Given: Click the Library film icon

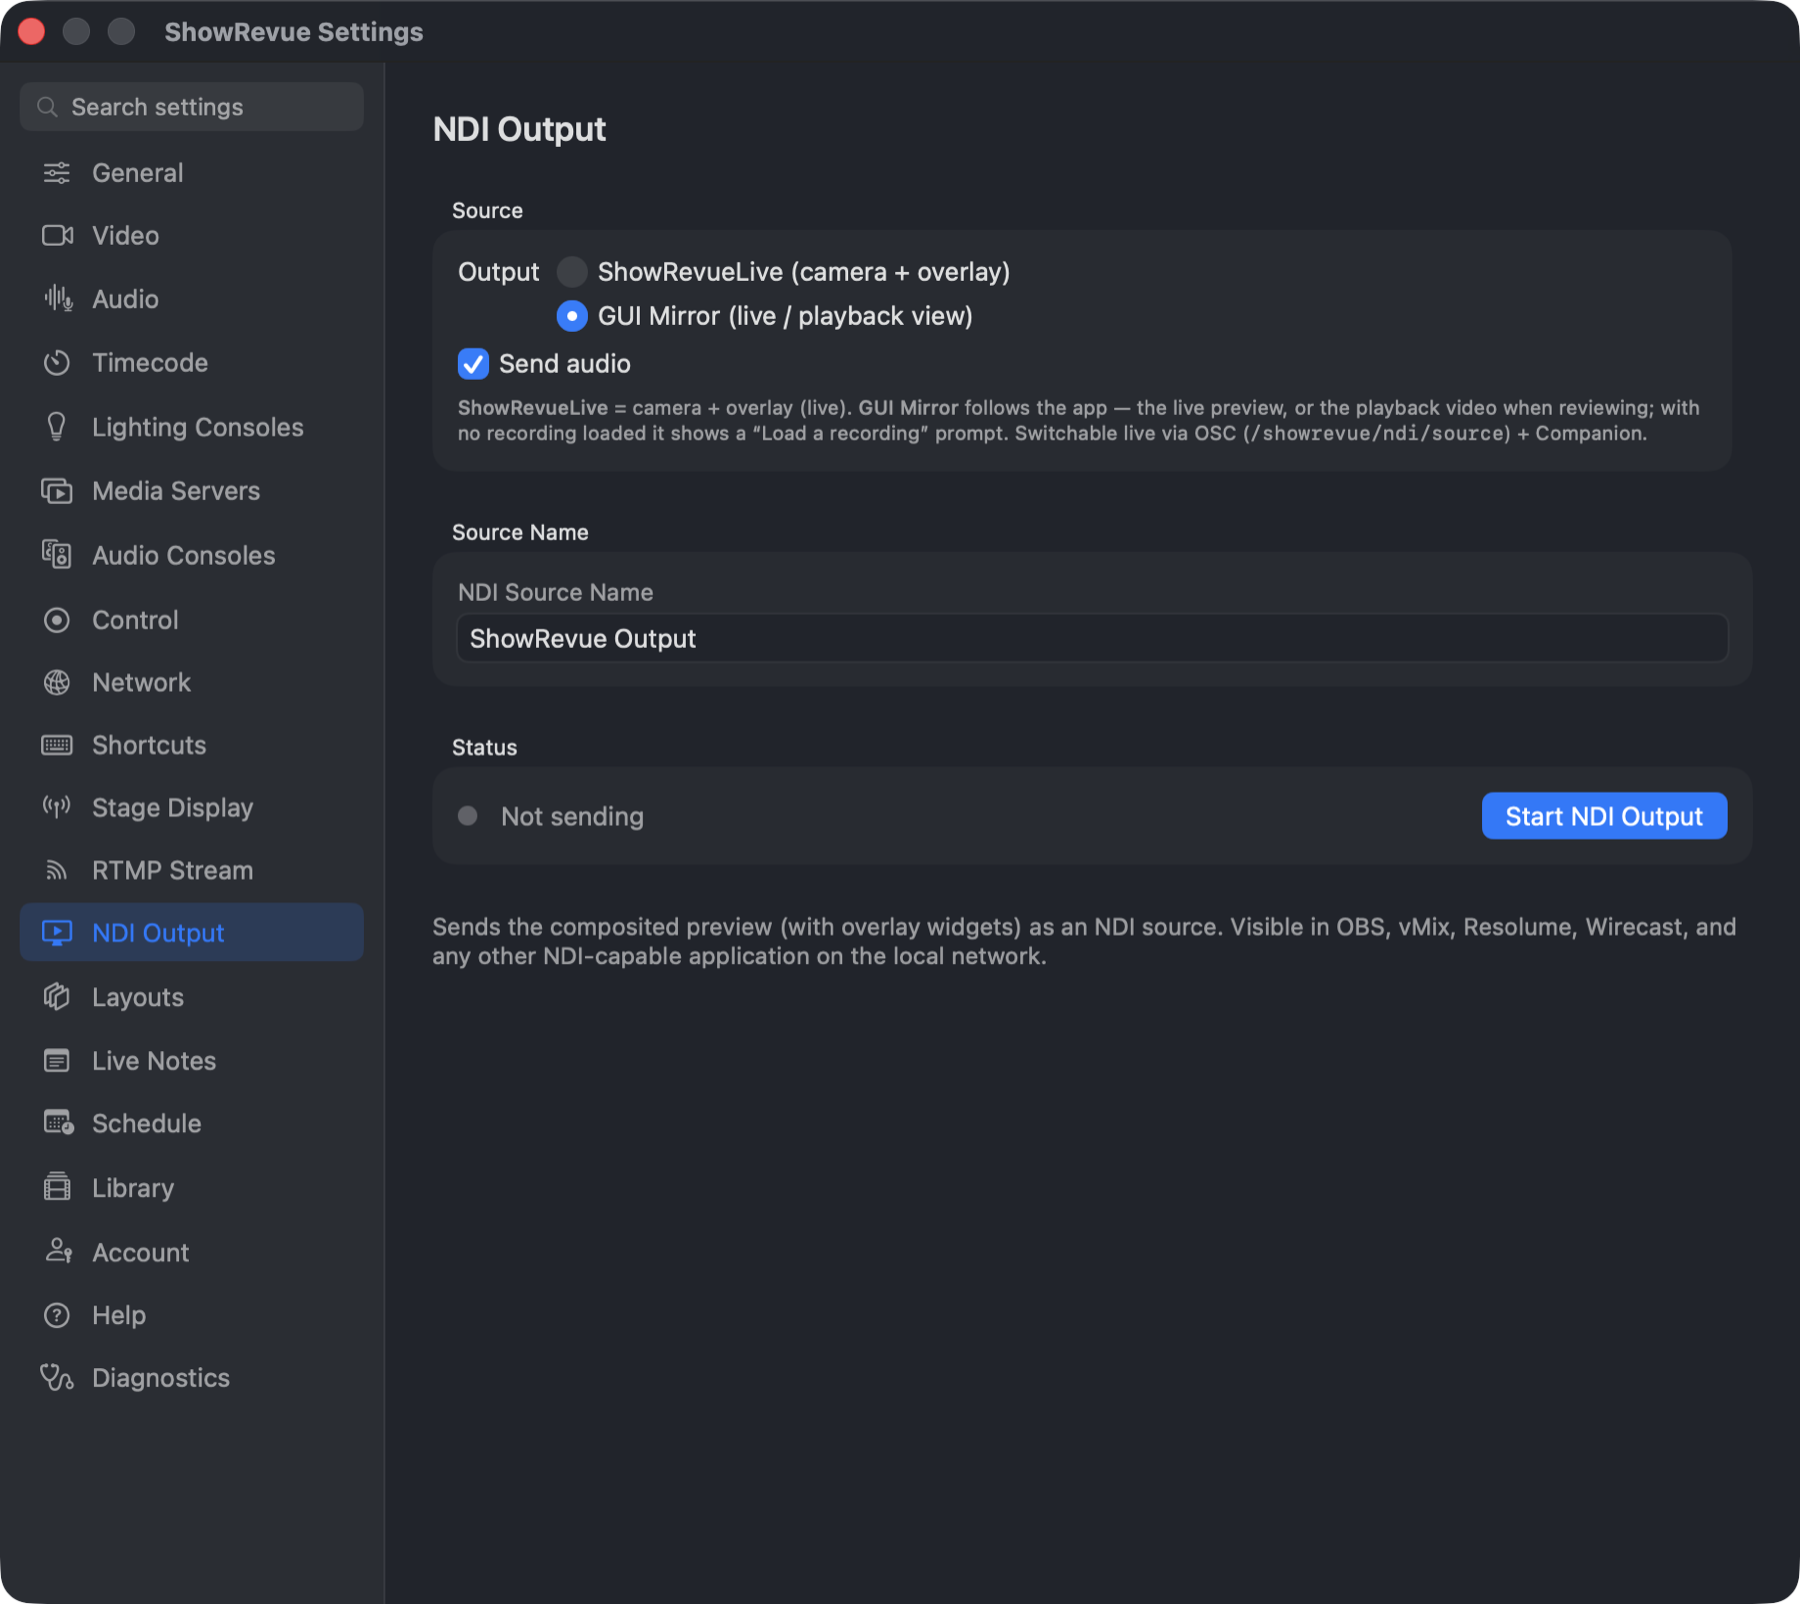Looking at the screenshot, I should tap(57, 1188).
